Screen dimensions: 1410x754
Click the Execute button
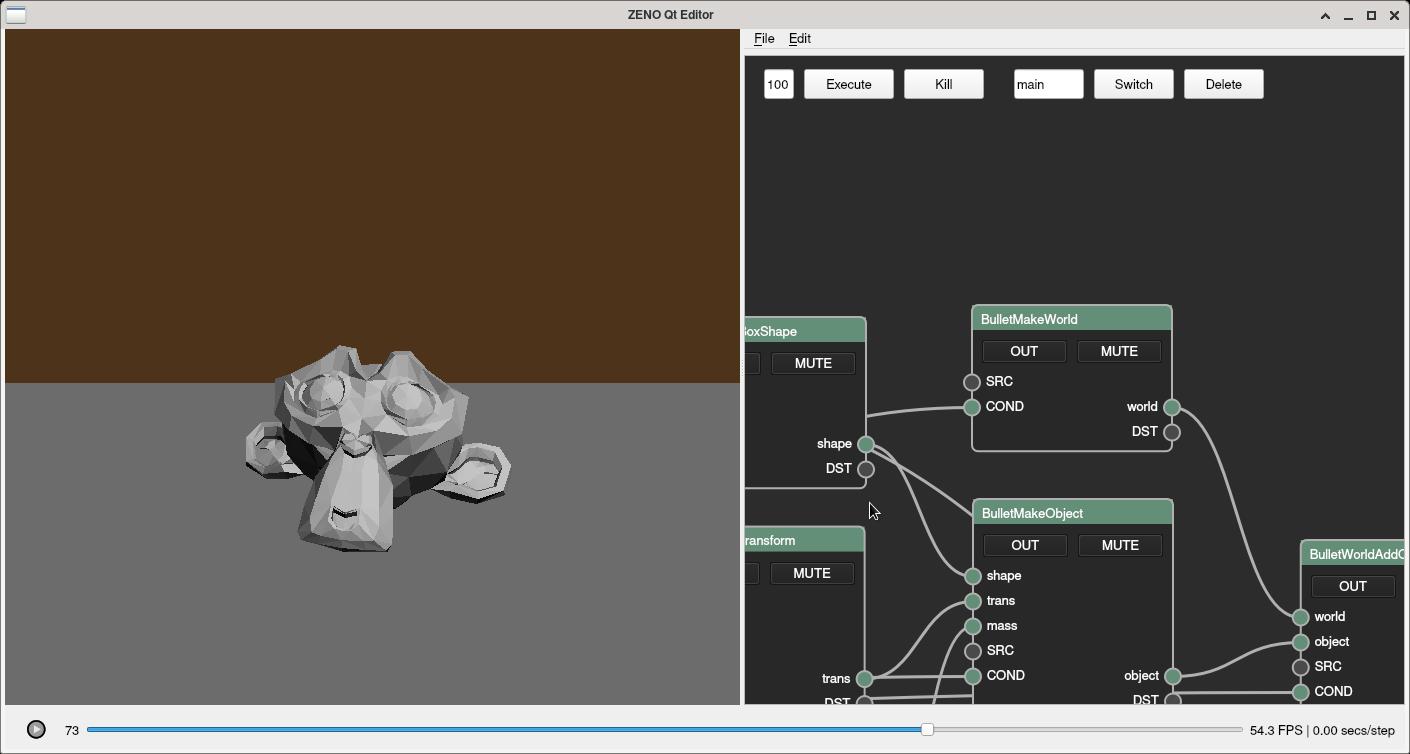coord(849,84)
